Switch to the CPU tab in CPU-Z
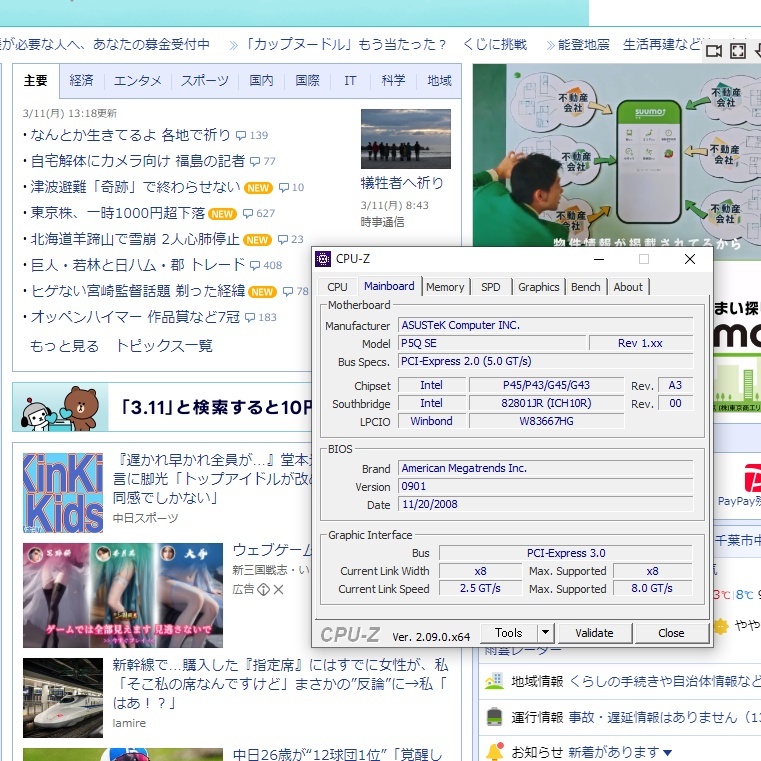This screenshot has height=761, width=761. click(337, 287)
